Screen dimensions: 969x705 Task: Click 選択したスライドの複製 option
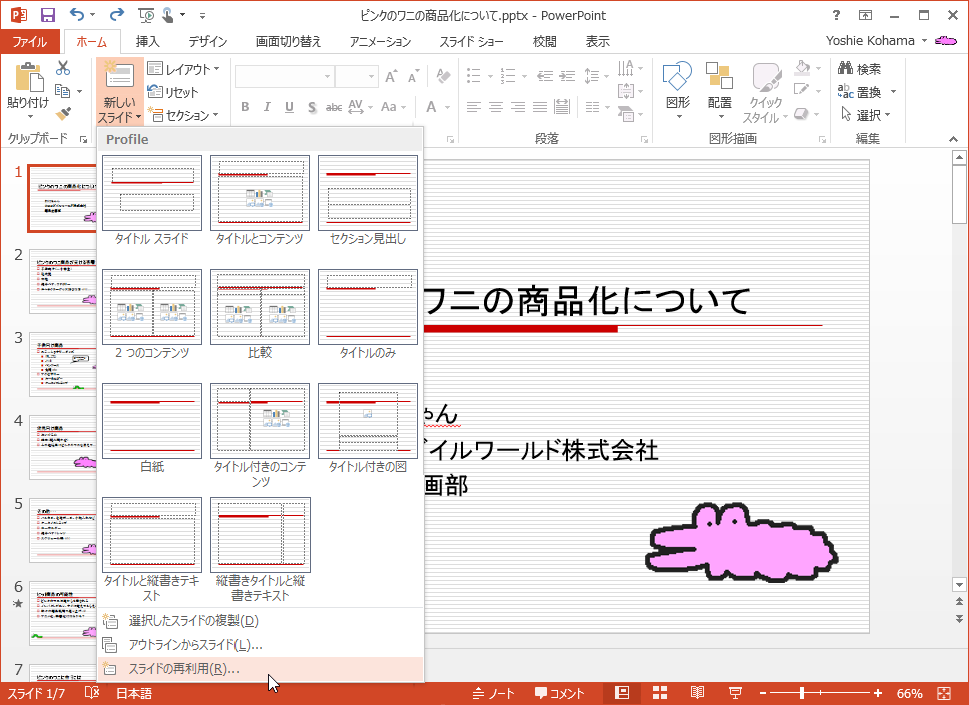(194, 621)
